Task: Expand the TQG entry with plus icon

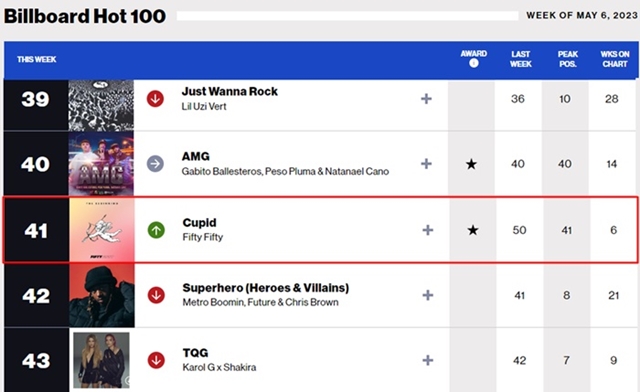Action: click(x=428, y=360)
